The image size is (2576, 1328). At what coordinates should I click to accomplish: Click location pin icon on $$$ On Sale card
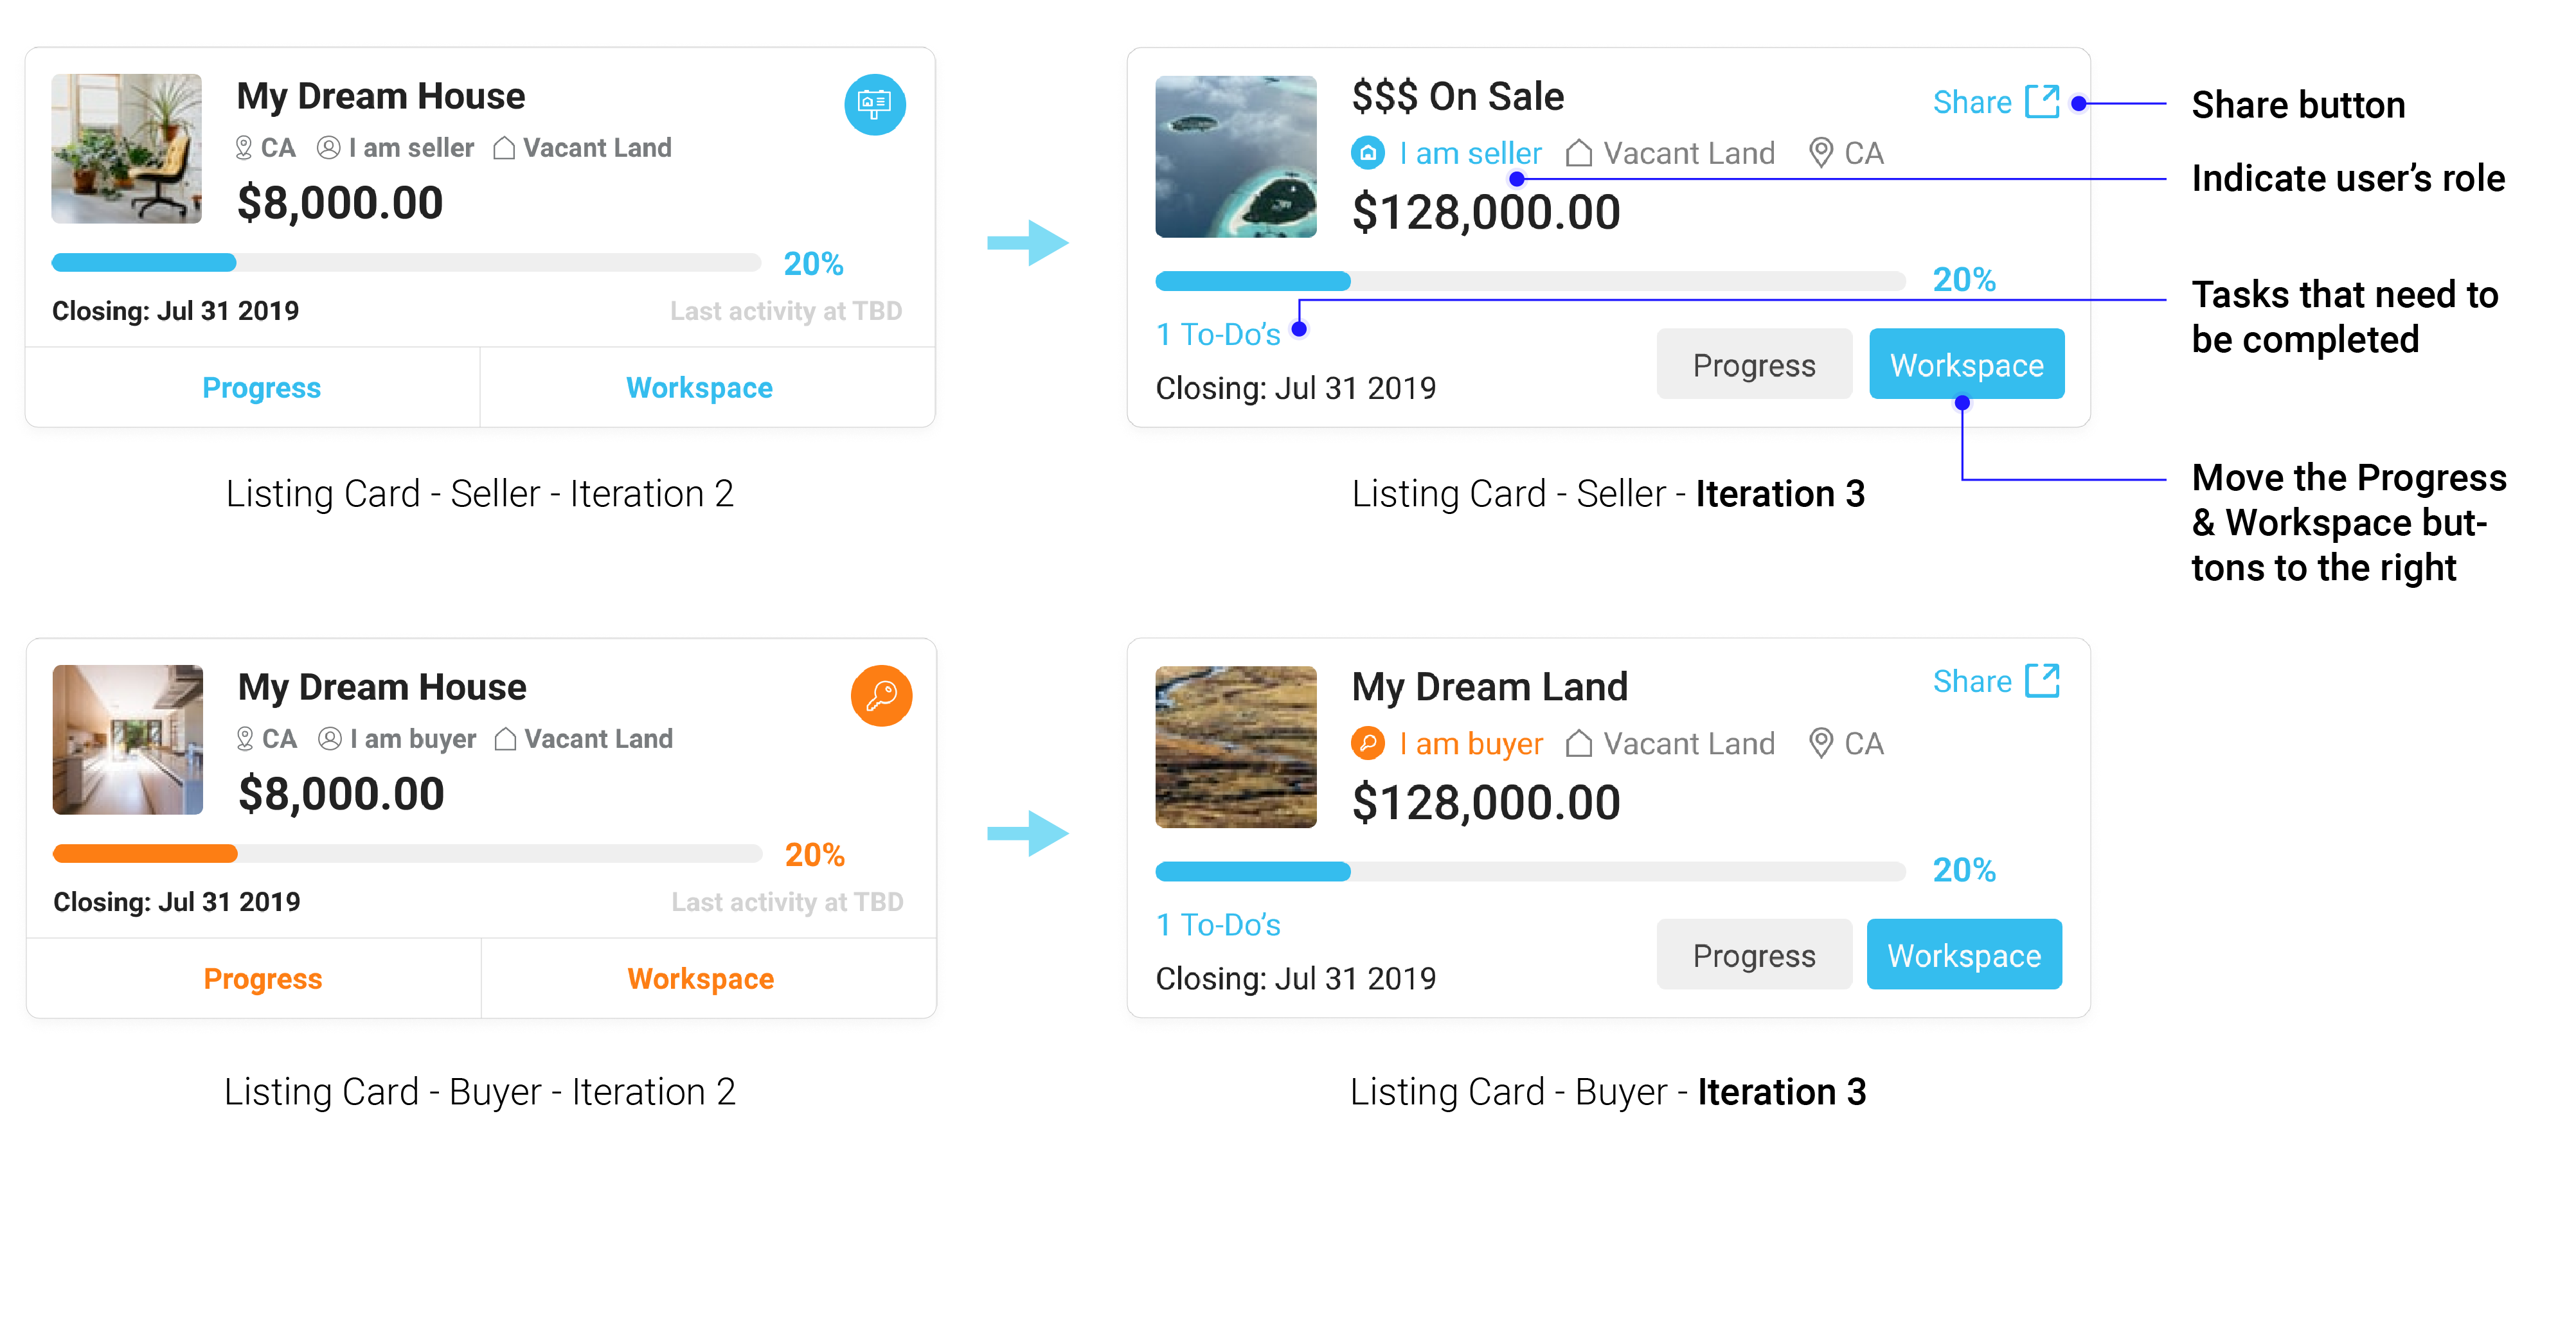[1821, 153]
